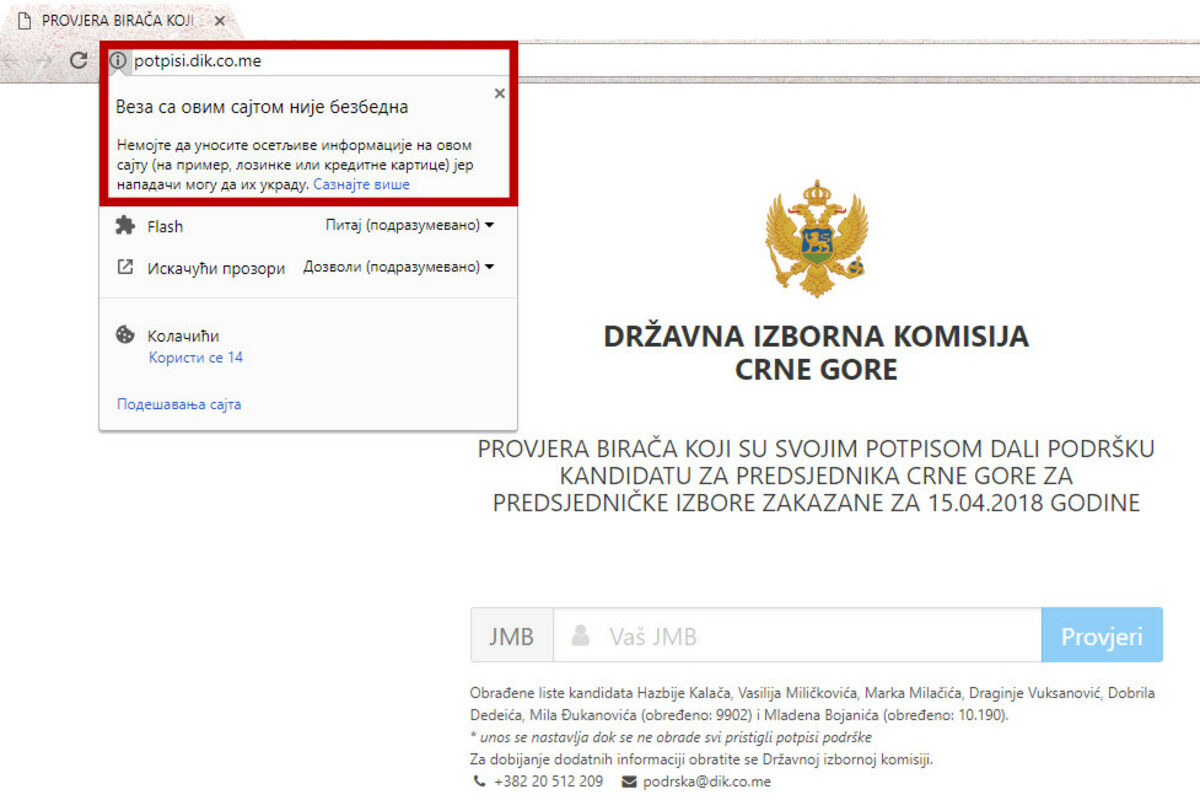The image size is (1200, 800).
Task: Click the site info icon in address bar
Action: point(118,60)
